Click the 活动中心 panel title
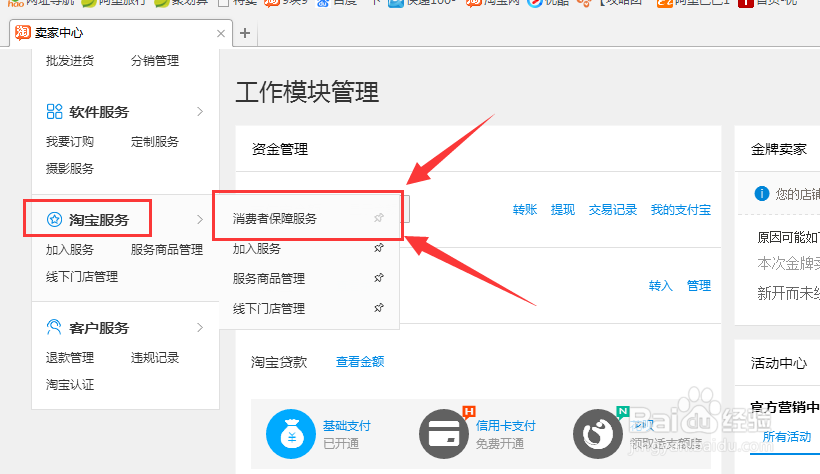The width and height of the screenshot is (820, 474). [x=779, y=363]
